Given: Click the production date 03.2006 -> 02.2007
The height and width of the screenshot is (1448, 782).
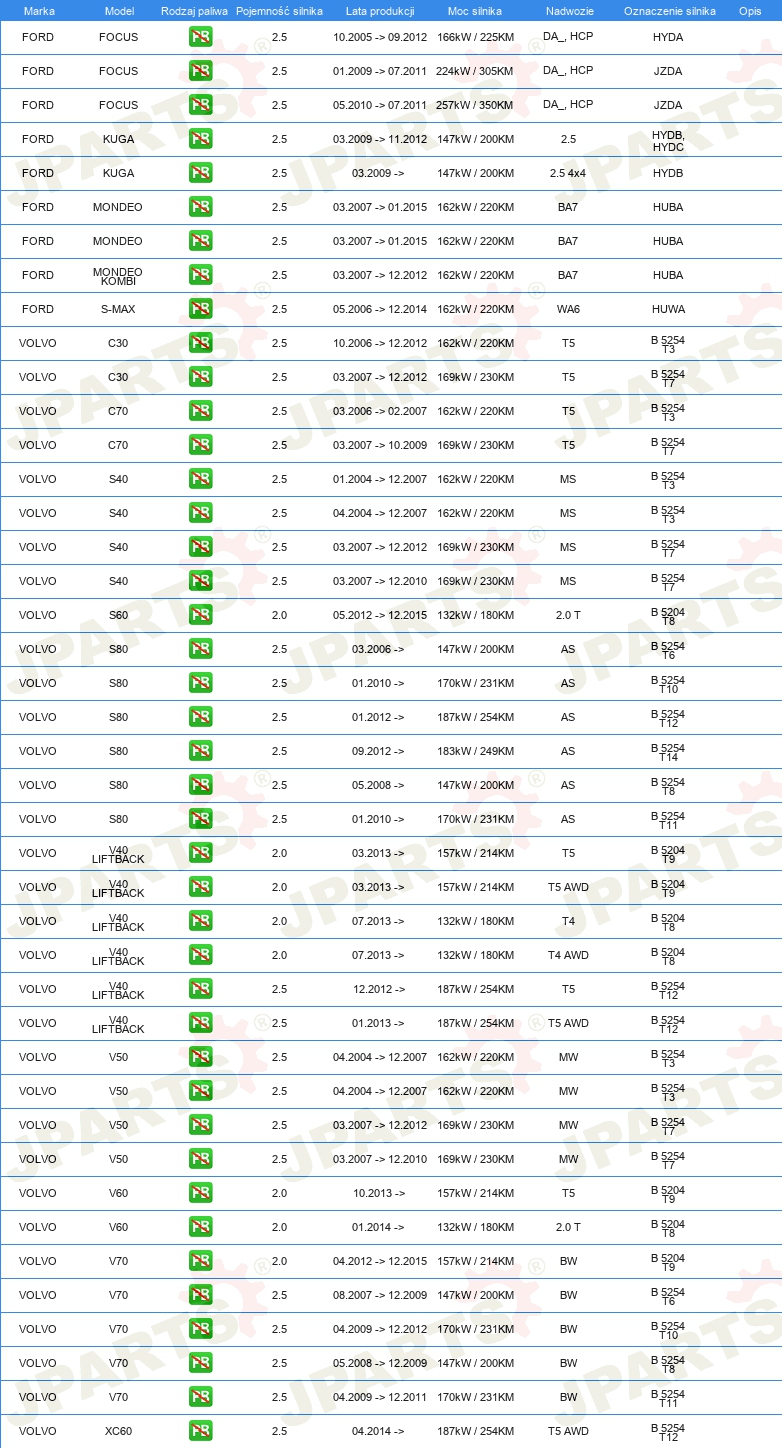Looking at the screenshot, I should pyautogui.click(x=380, y=411).
